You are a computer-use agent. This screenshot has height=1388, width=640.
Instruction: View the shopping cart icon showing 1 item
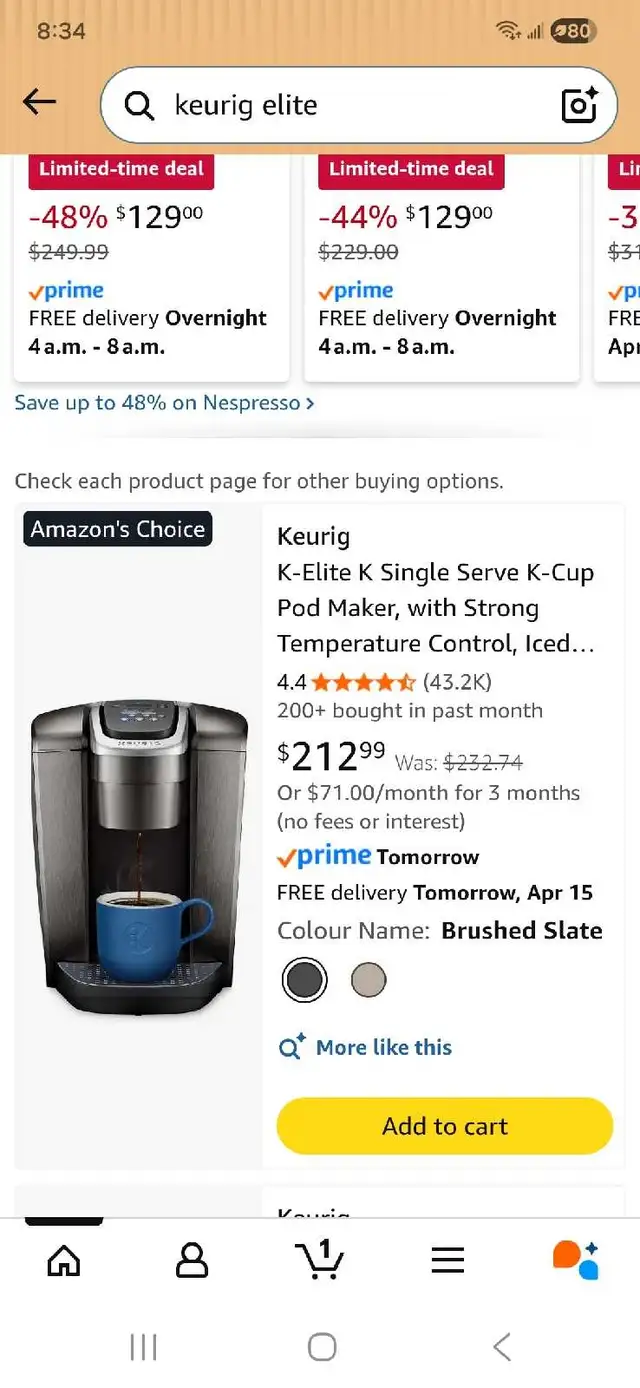point(320,1260)
